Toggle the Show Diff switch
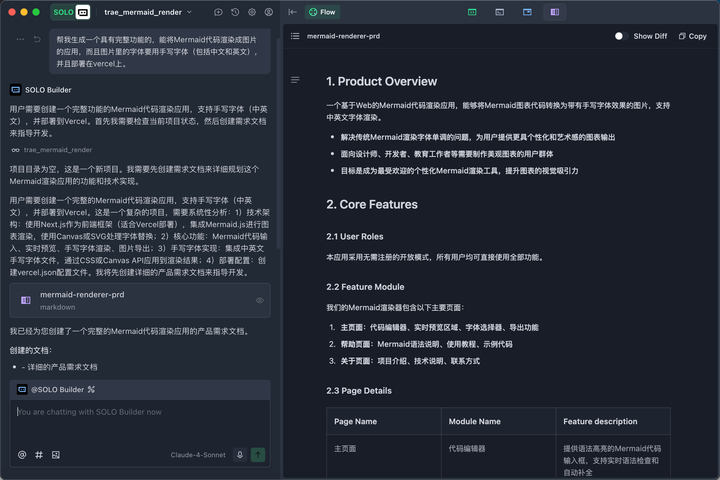Viewport: 720px width, 480px height. (619, 36)
